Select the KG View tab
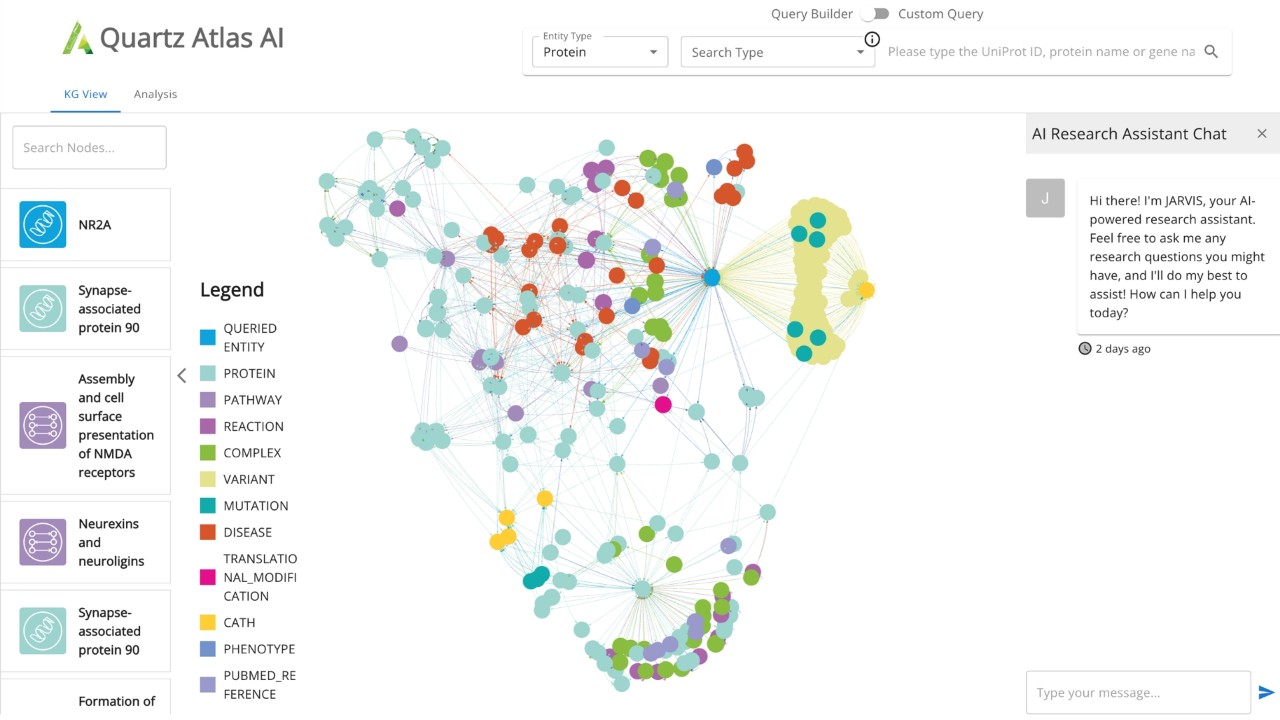 pos(85,93)
